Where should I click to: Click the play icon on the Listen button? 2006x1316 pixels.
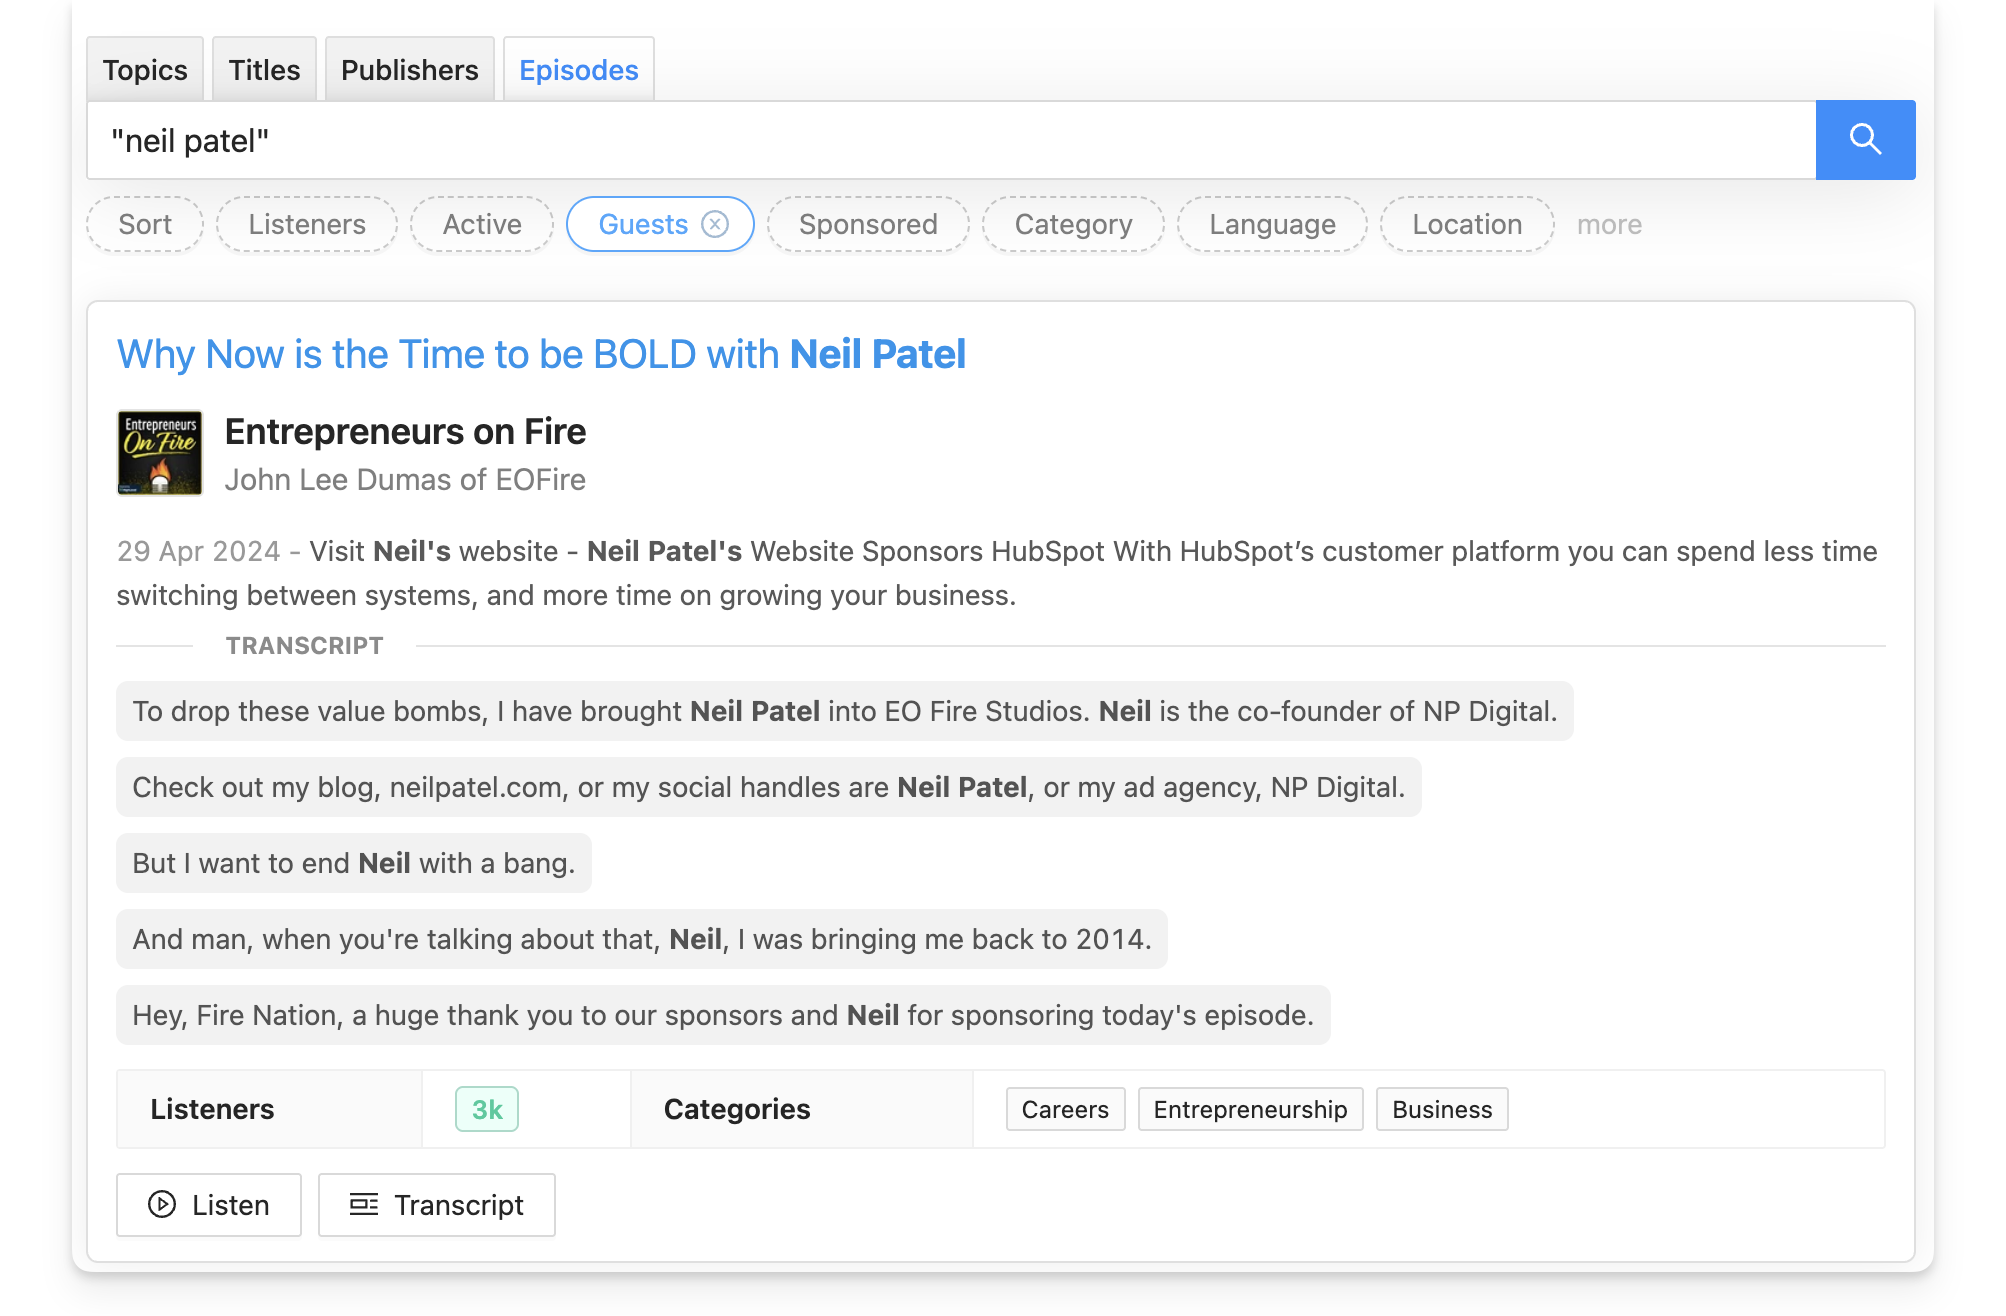click(x=162, y=1204)
